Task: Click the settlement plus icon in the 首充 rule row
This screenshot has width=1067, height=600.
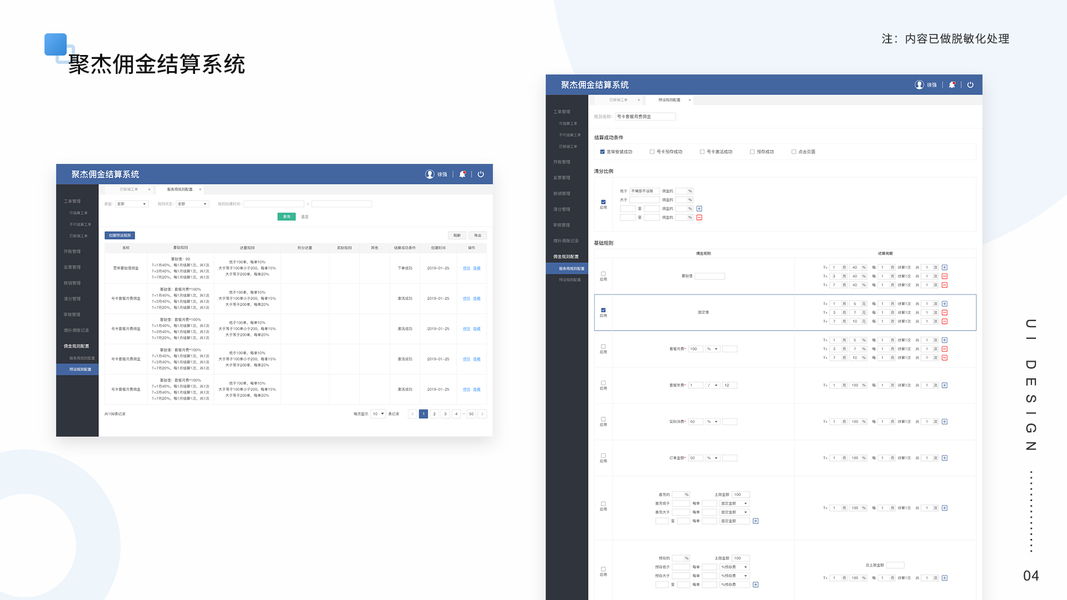Action: point(945,508)
